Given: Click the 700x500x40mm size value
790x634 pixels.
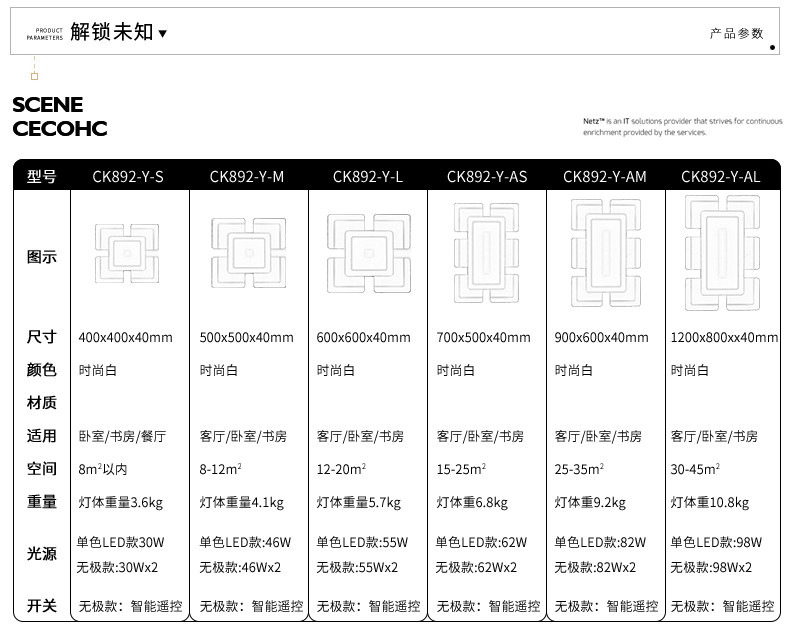Looking at the screenshot, I should point(484,337).
